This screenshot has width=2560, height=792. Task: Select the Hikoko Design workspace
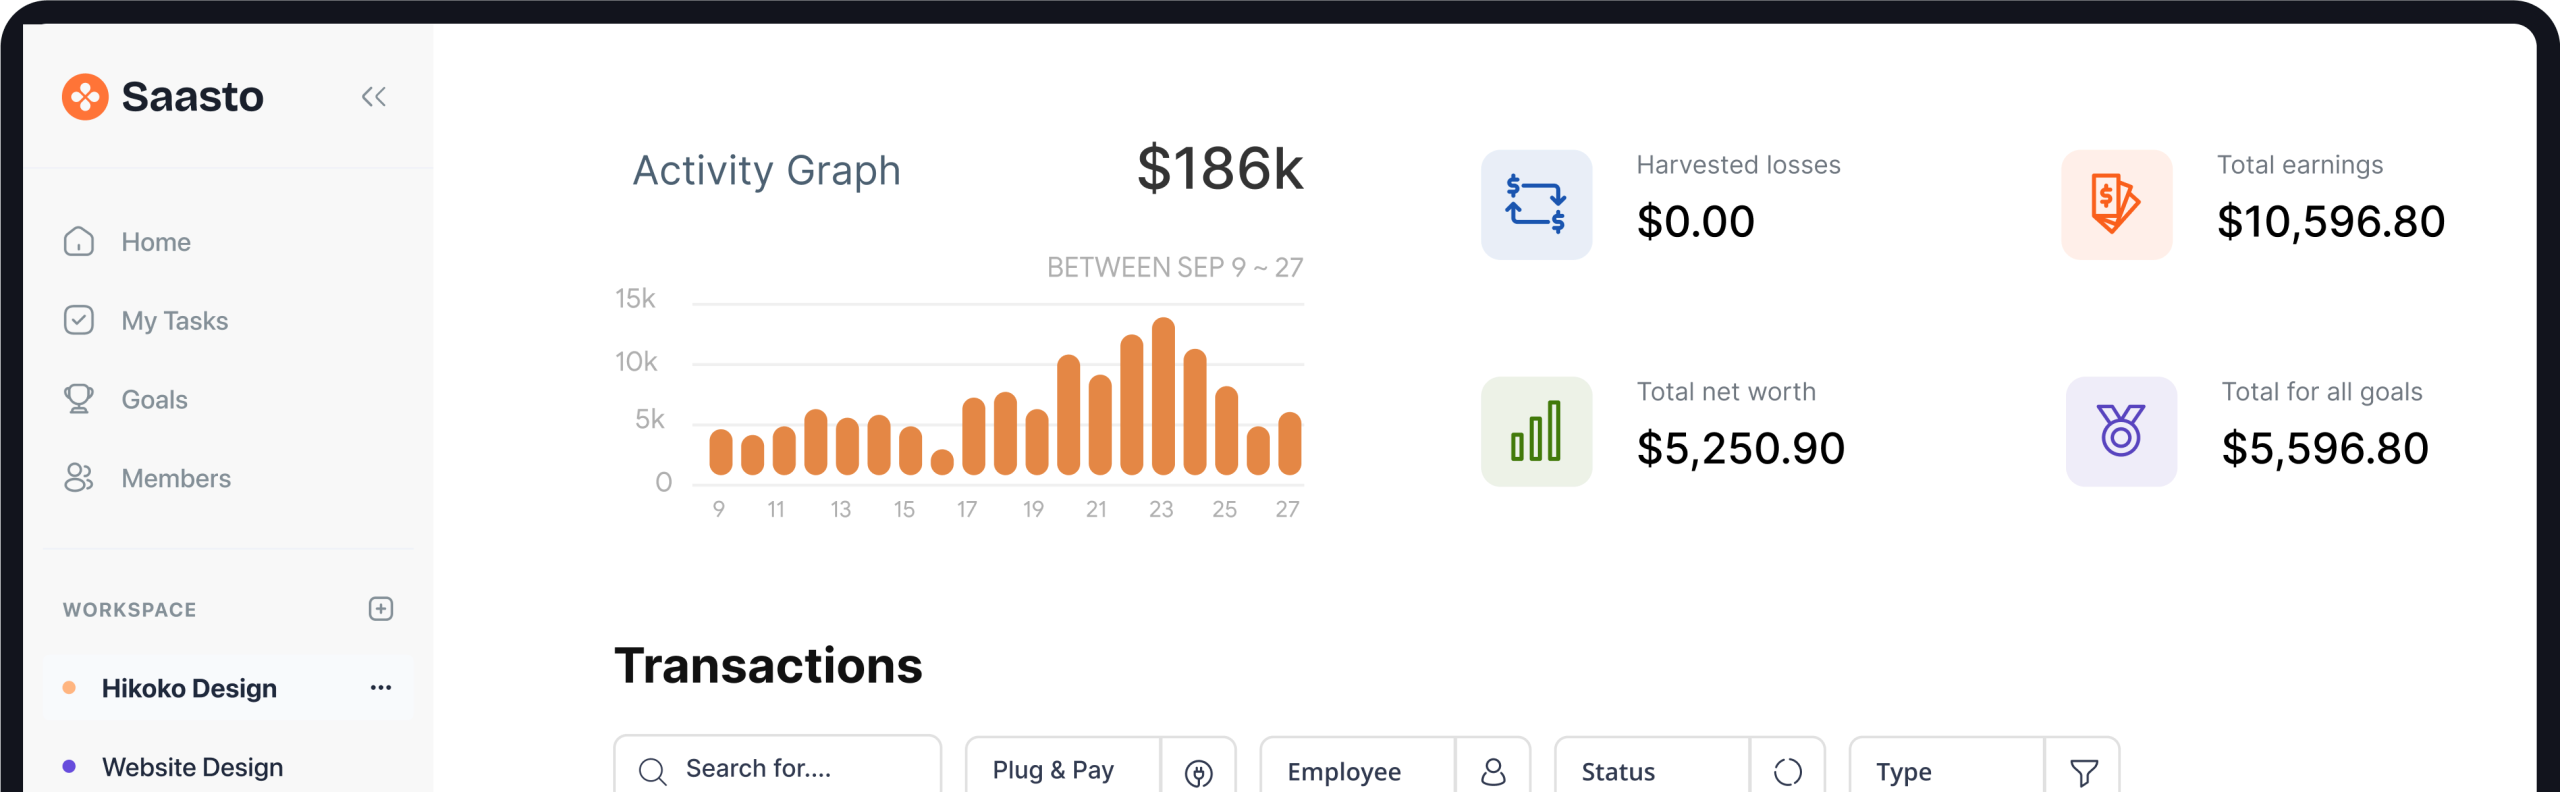pos(189,688)
